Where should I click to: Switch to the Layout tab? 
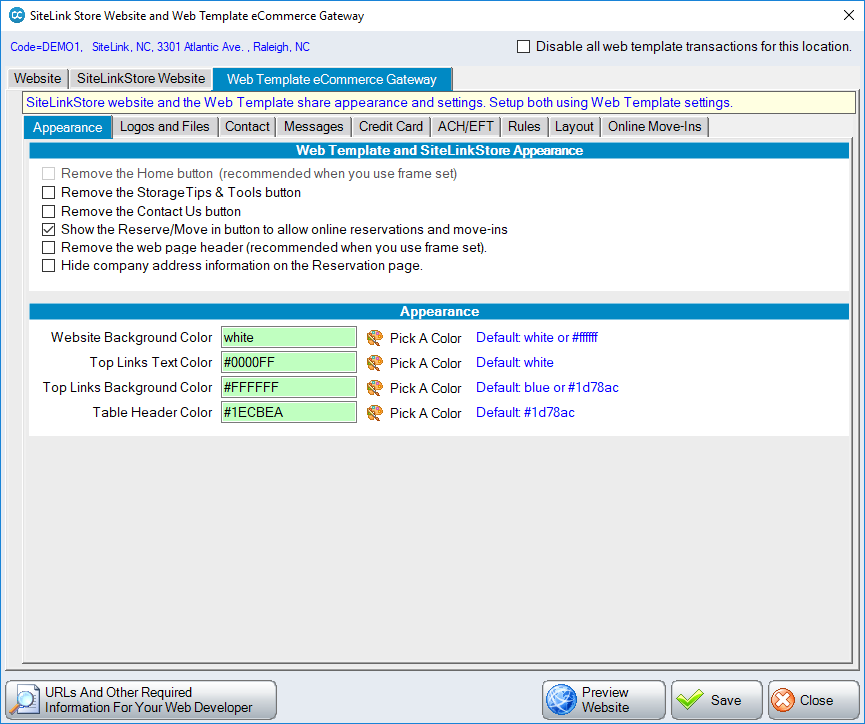coord(574,126)
